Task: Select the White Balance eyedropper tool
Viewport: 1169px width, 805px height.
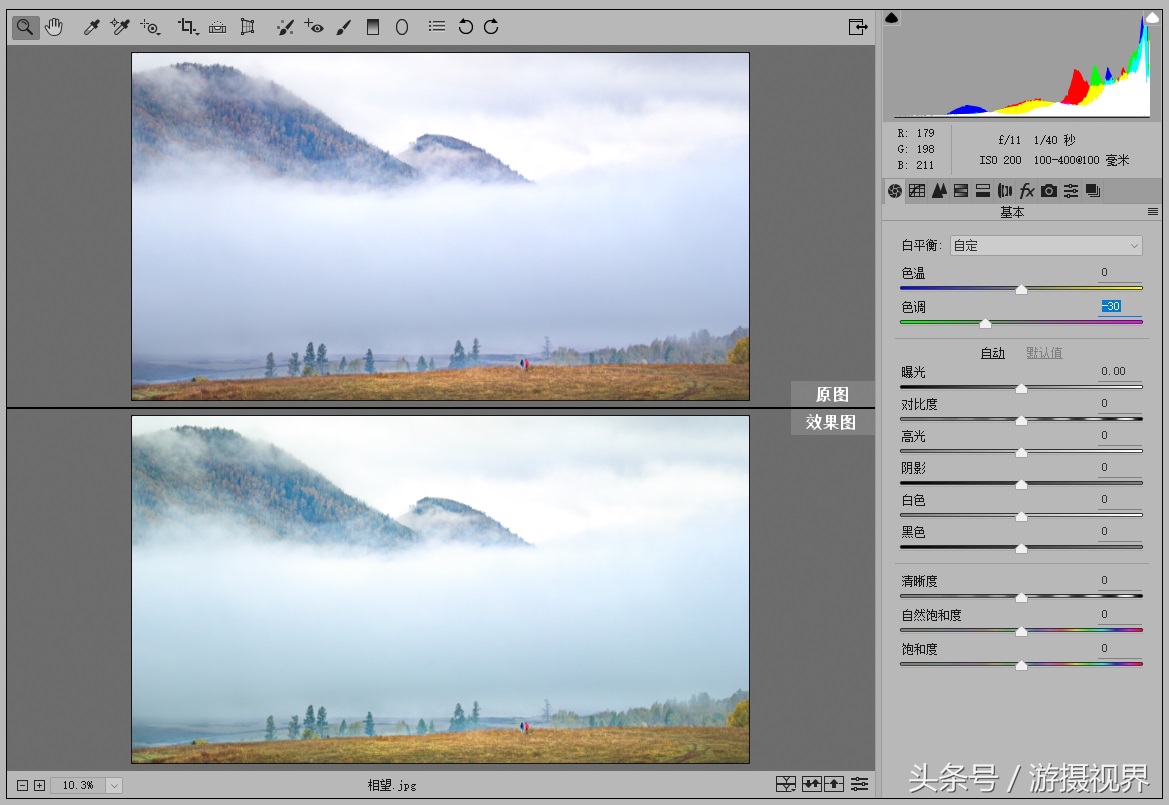Action: point(91,27)
